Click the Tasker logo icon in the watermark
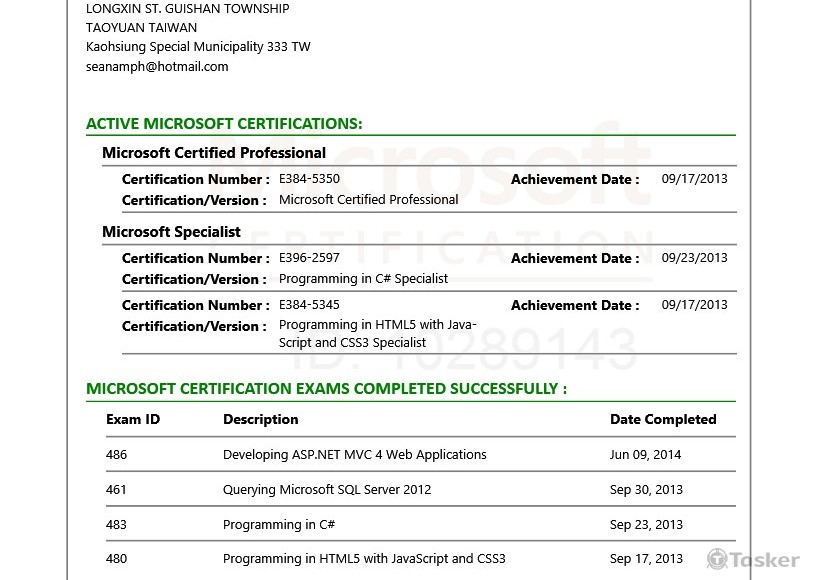 pos(717,559)
